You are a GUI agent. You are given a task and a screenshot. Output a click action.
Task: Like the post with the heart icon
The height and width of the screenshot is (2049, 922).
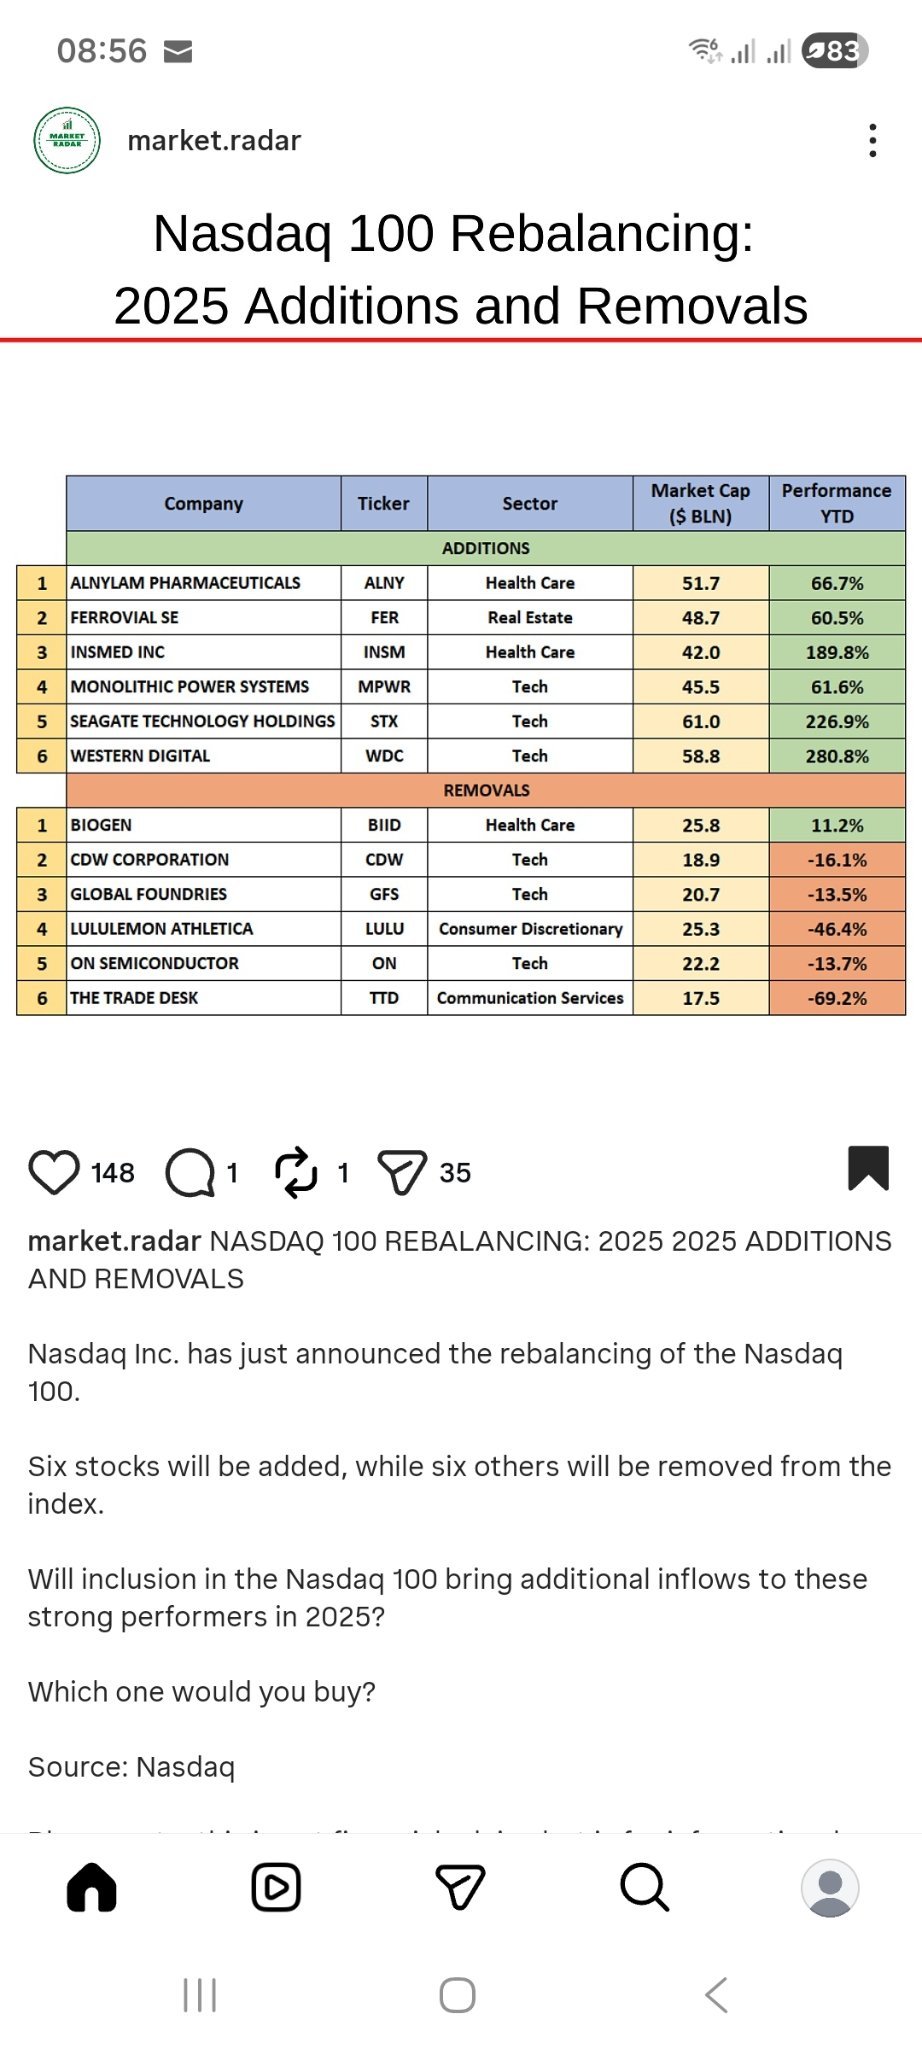[54, 1172]
